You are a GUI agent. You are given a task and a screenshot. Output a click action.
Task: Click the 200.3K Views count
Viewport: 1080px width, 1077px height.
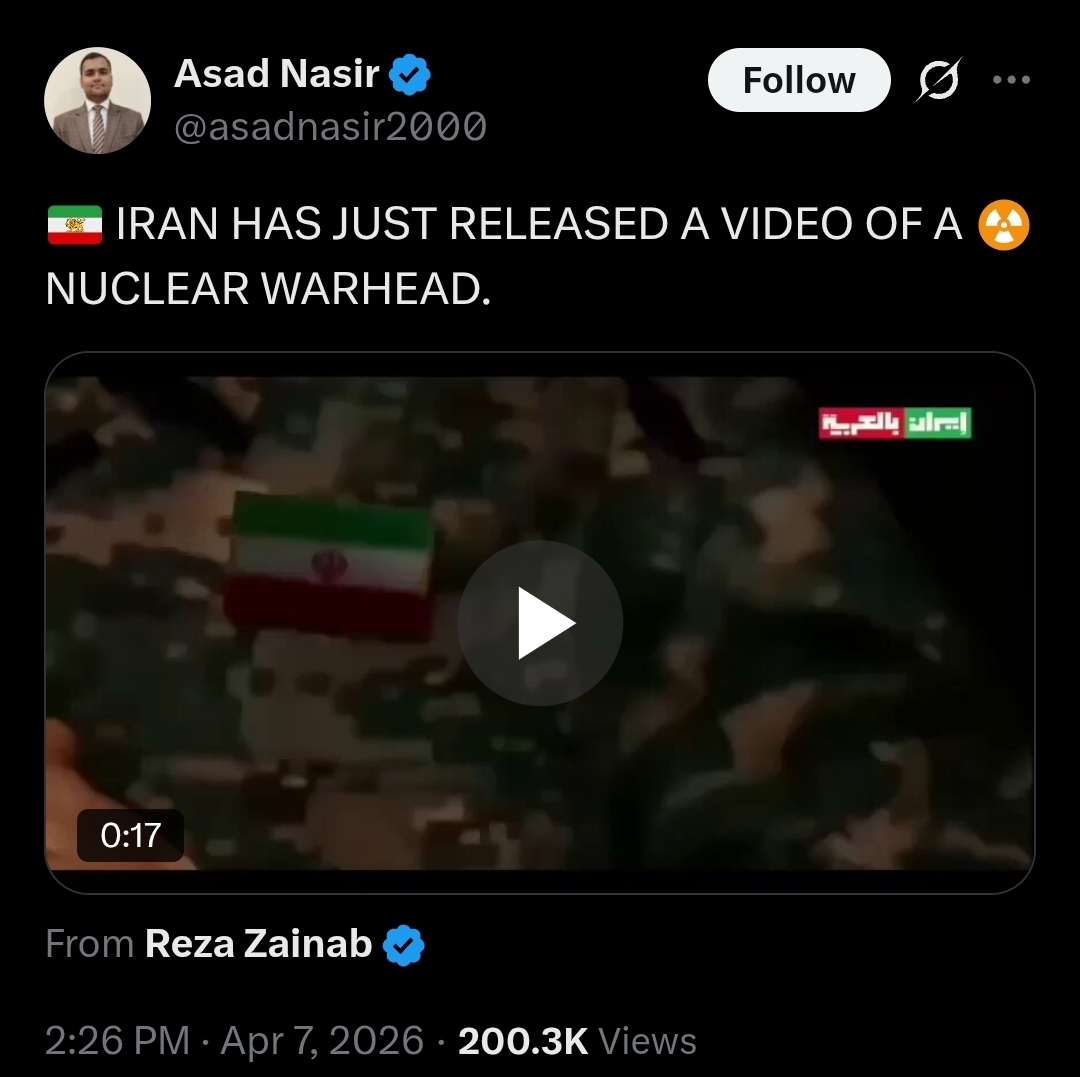click(577, 1041)
